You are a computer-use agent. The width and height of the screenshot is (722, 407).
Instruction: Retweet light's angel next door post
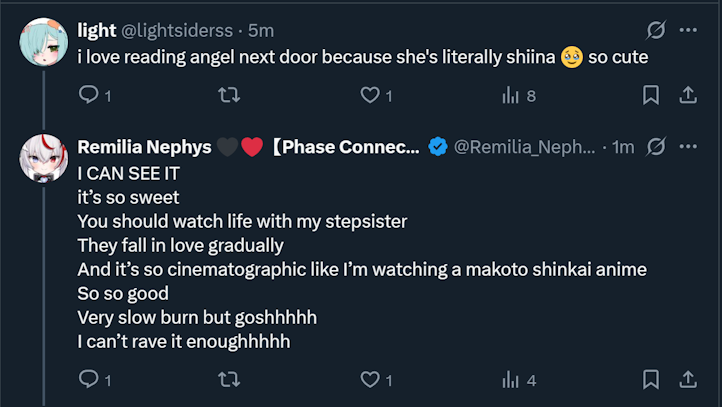(229, 95)
